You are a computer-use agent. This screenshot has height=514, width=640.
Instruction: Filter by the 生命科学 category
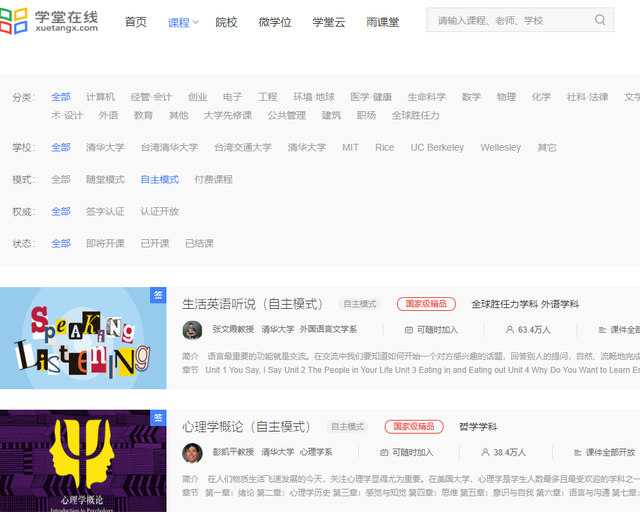click(x=427, y=97)
